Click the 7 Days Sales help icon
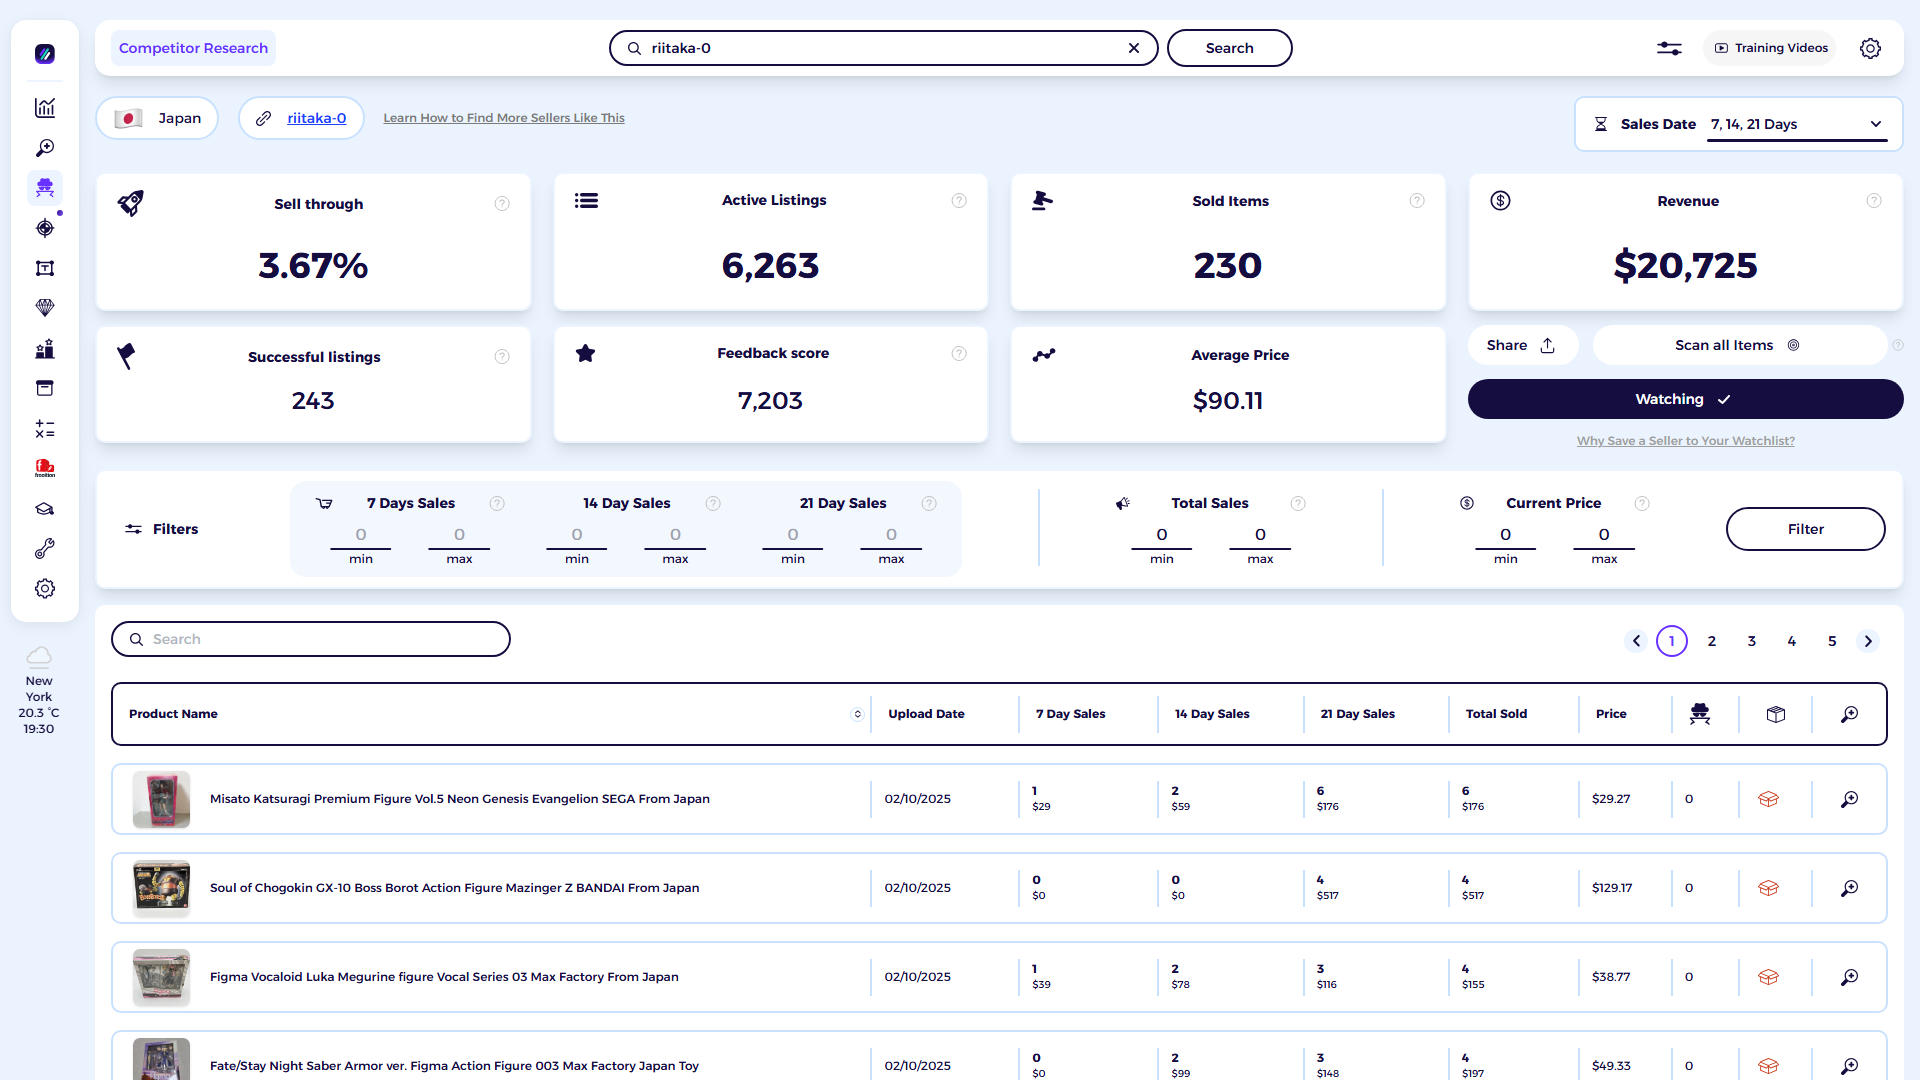Viewport: 1920px width, 1080px height. click(x=497, y=503)
